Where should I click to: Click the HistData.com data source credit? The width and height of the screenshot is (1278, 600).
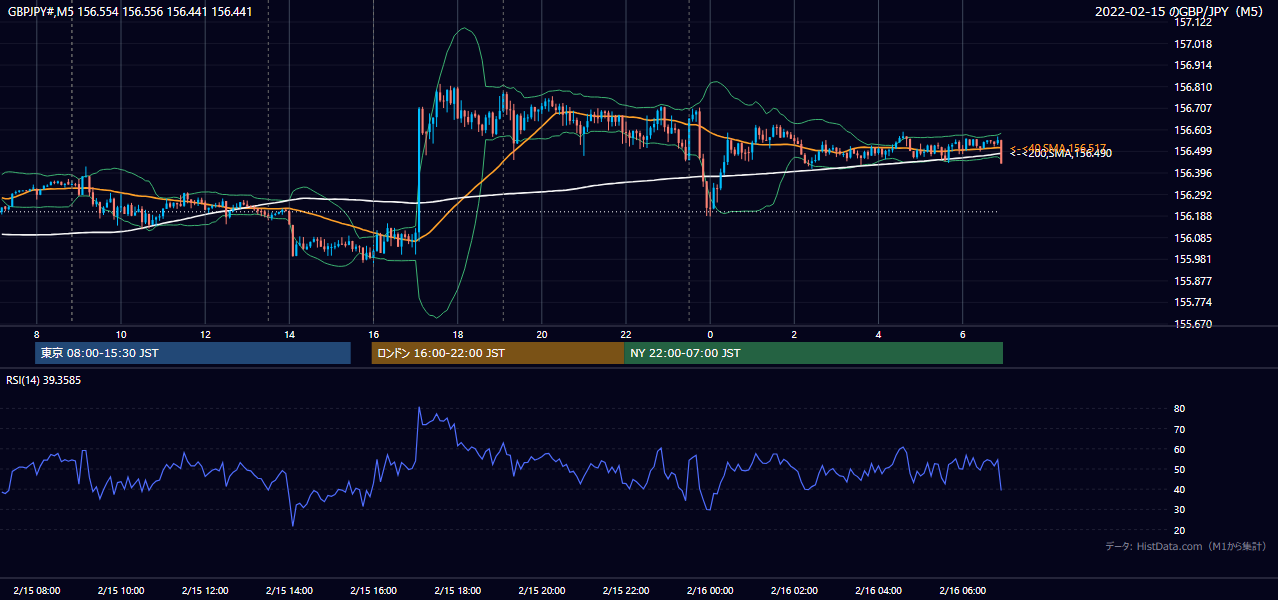[1186, 546]
